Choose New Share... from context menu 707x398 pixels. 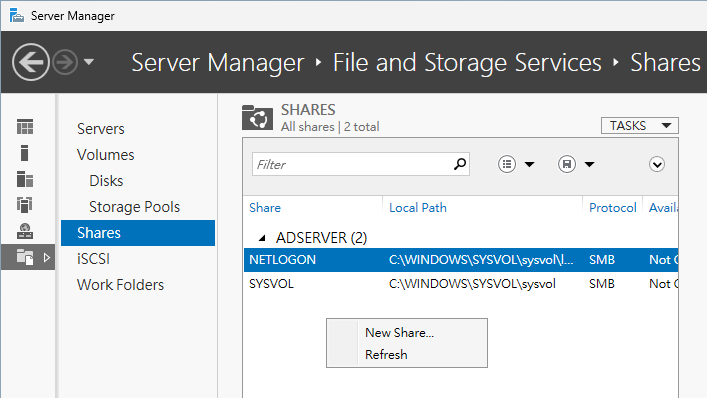[x=399, y=333]
